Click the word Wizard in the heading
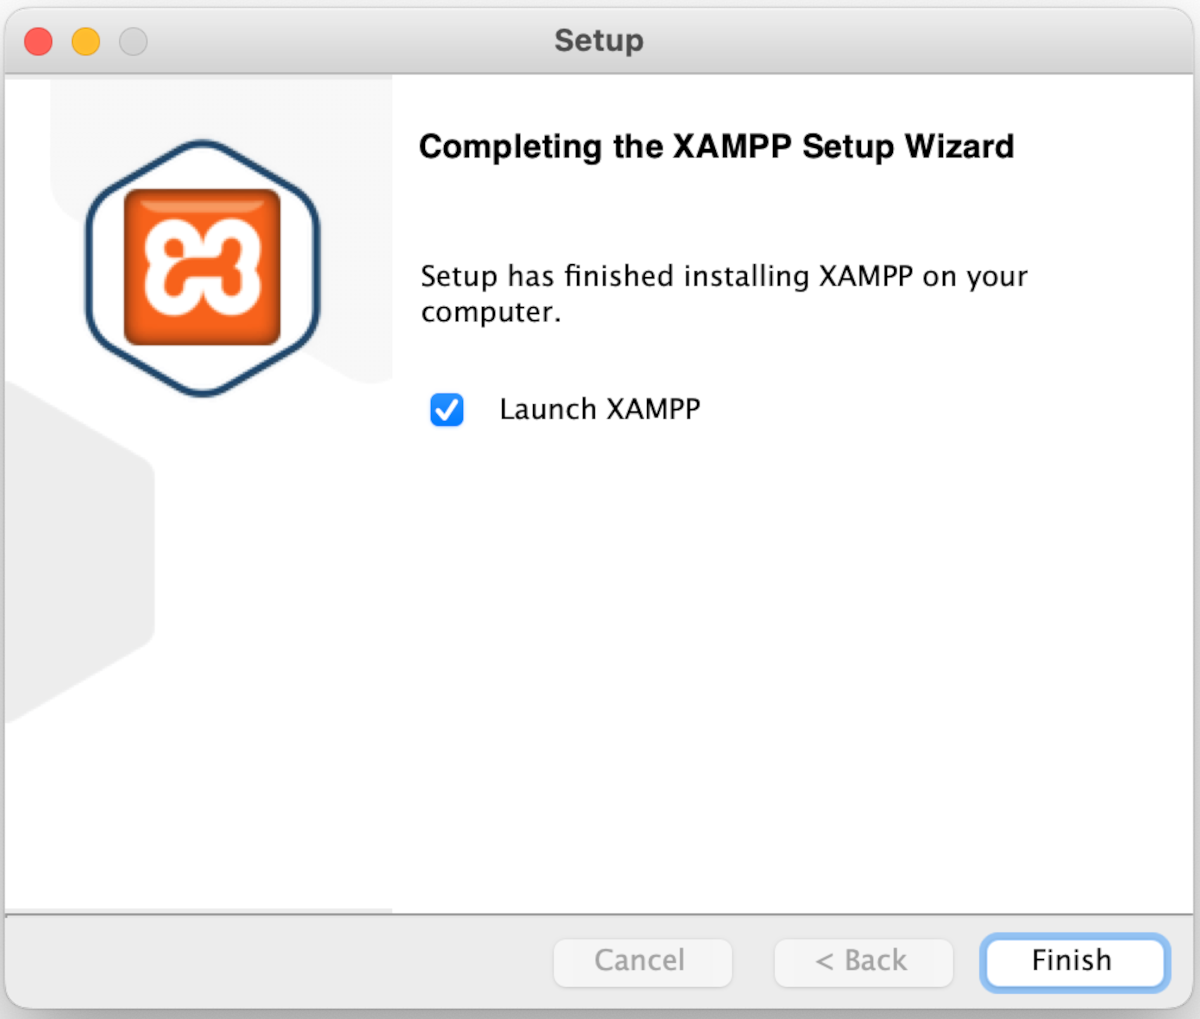Viewport: 1200px width, 1019px height. pos(959,147)
